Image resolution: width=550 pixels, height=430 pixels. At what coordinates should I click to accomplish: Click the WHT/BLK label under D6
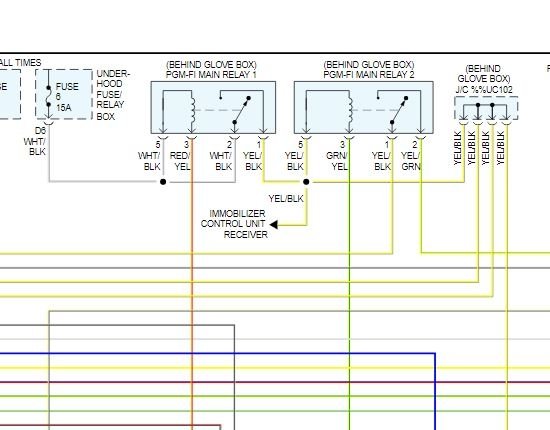35,147
